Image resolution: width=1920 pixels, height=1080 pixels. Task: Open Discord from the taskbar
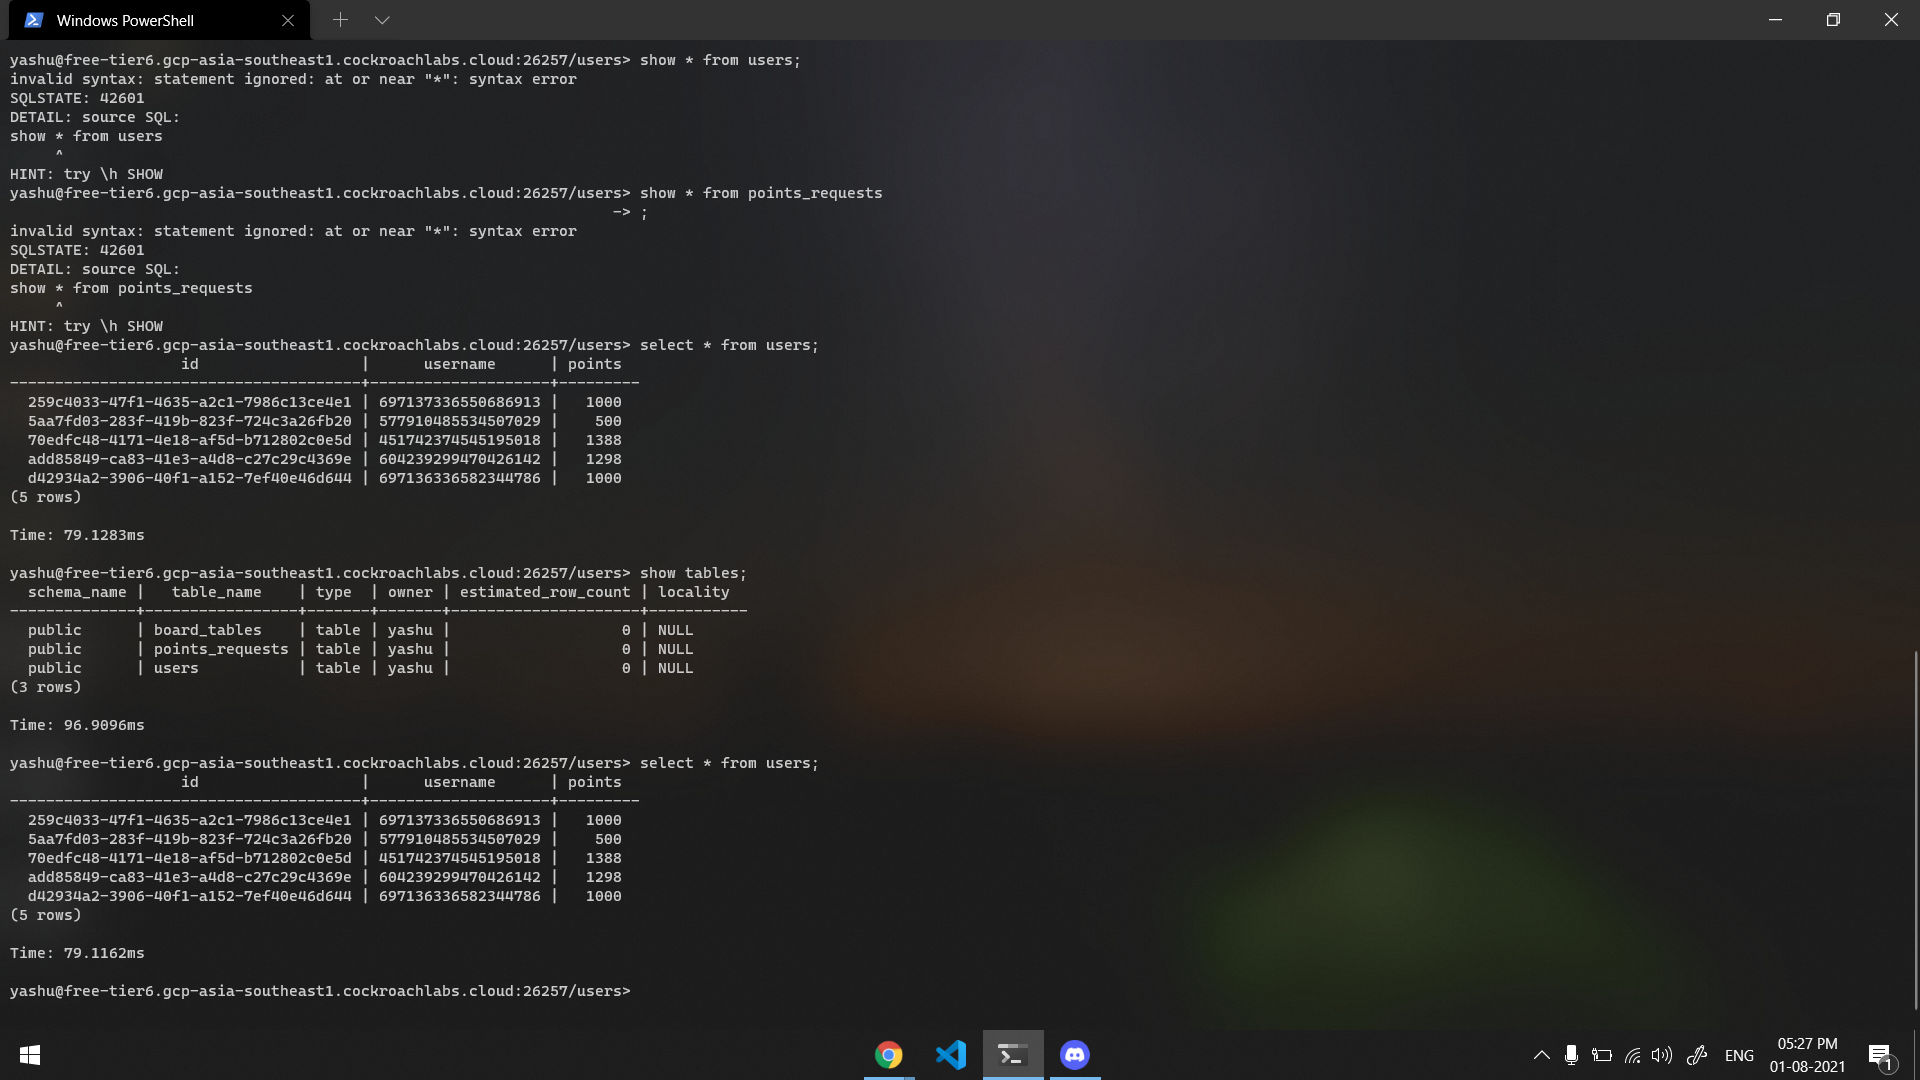[1075, 1055]
